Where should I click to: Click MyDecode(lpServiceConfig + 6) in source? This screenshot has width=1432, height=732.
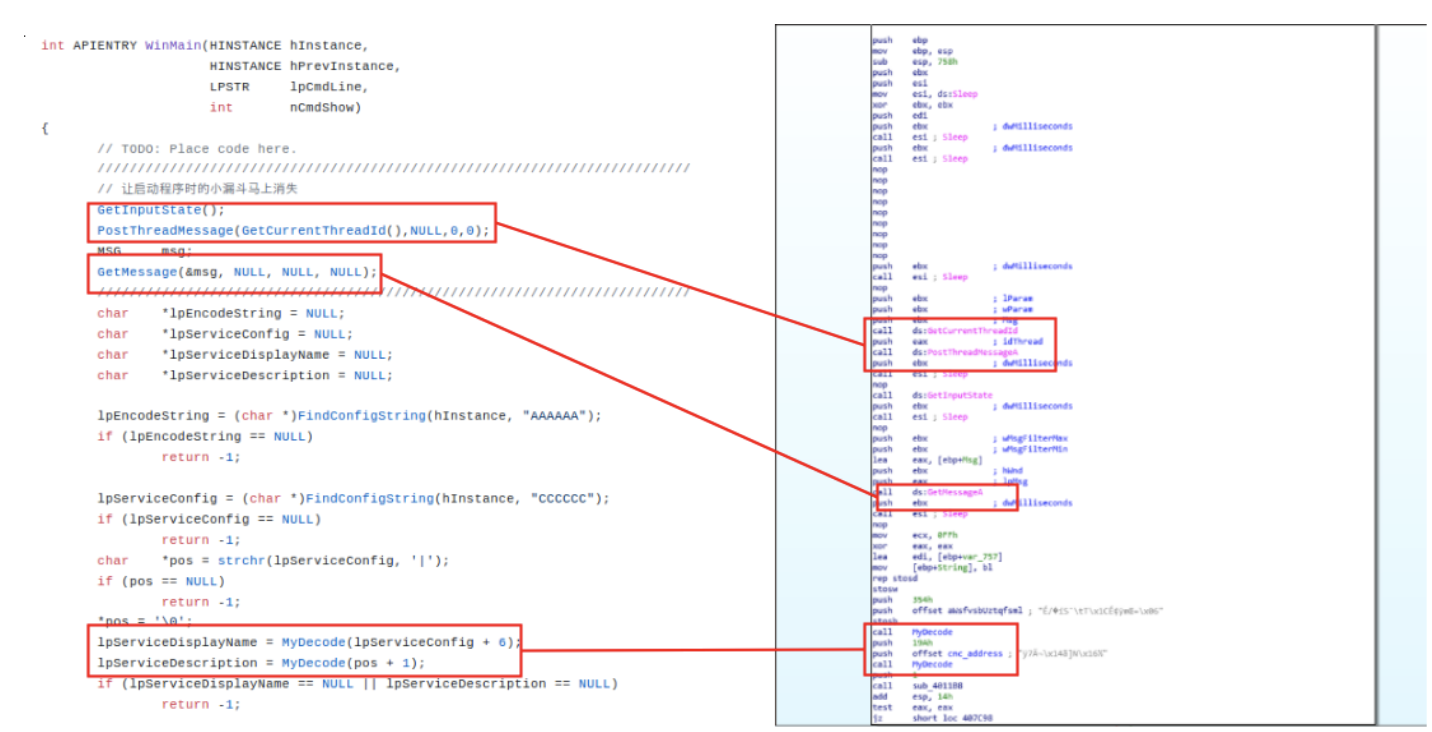(401, 642)
